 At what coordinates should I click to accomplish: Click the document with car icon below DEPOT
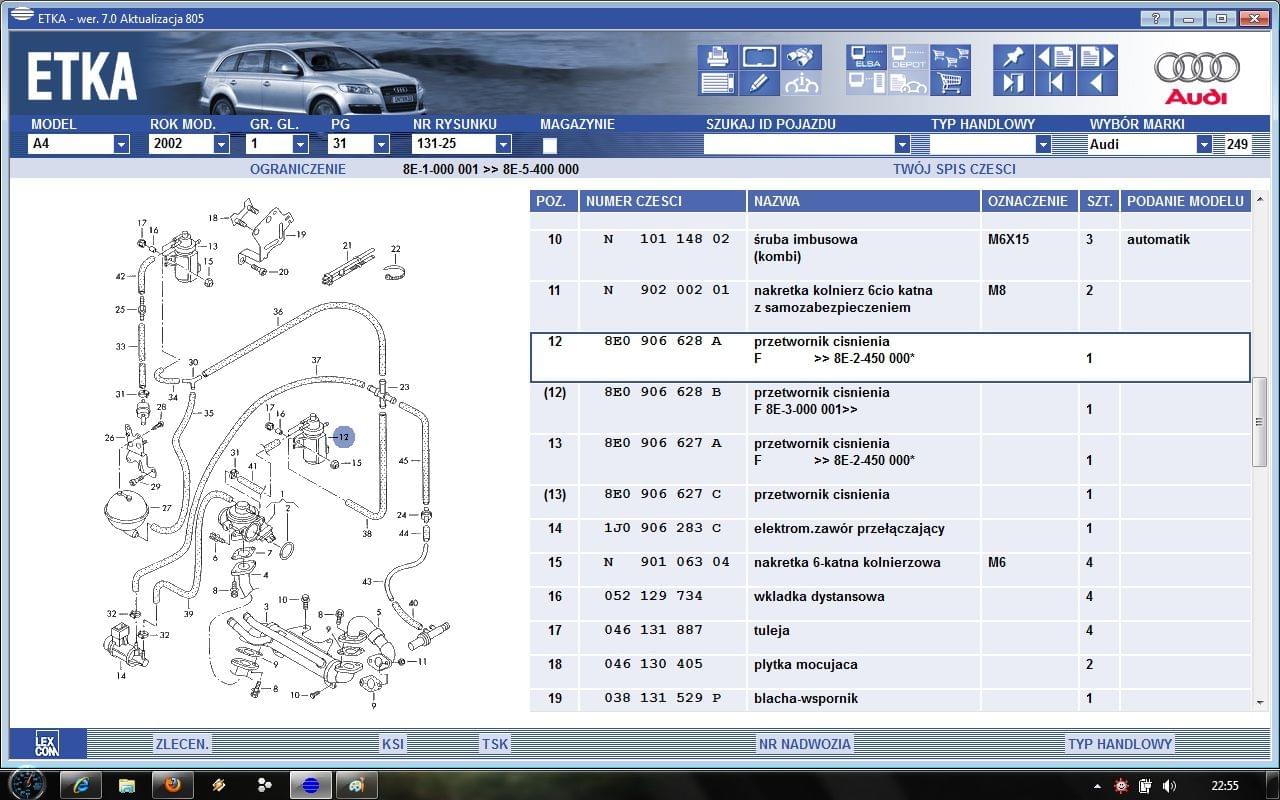click(x=908, y=83)
